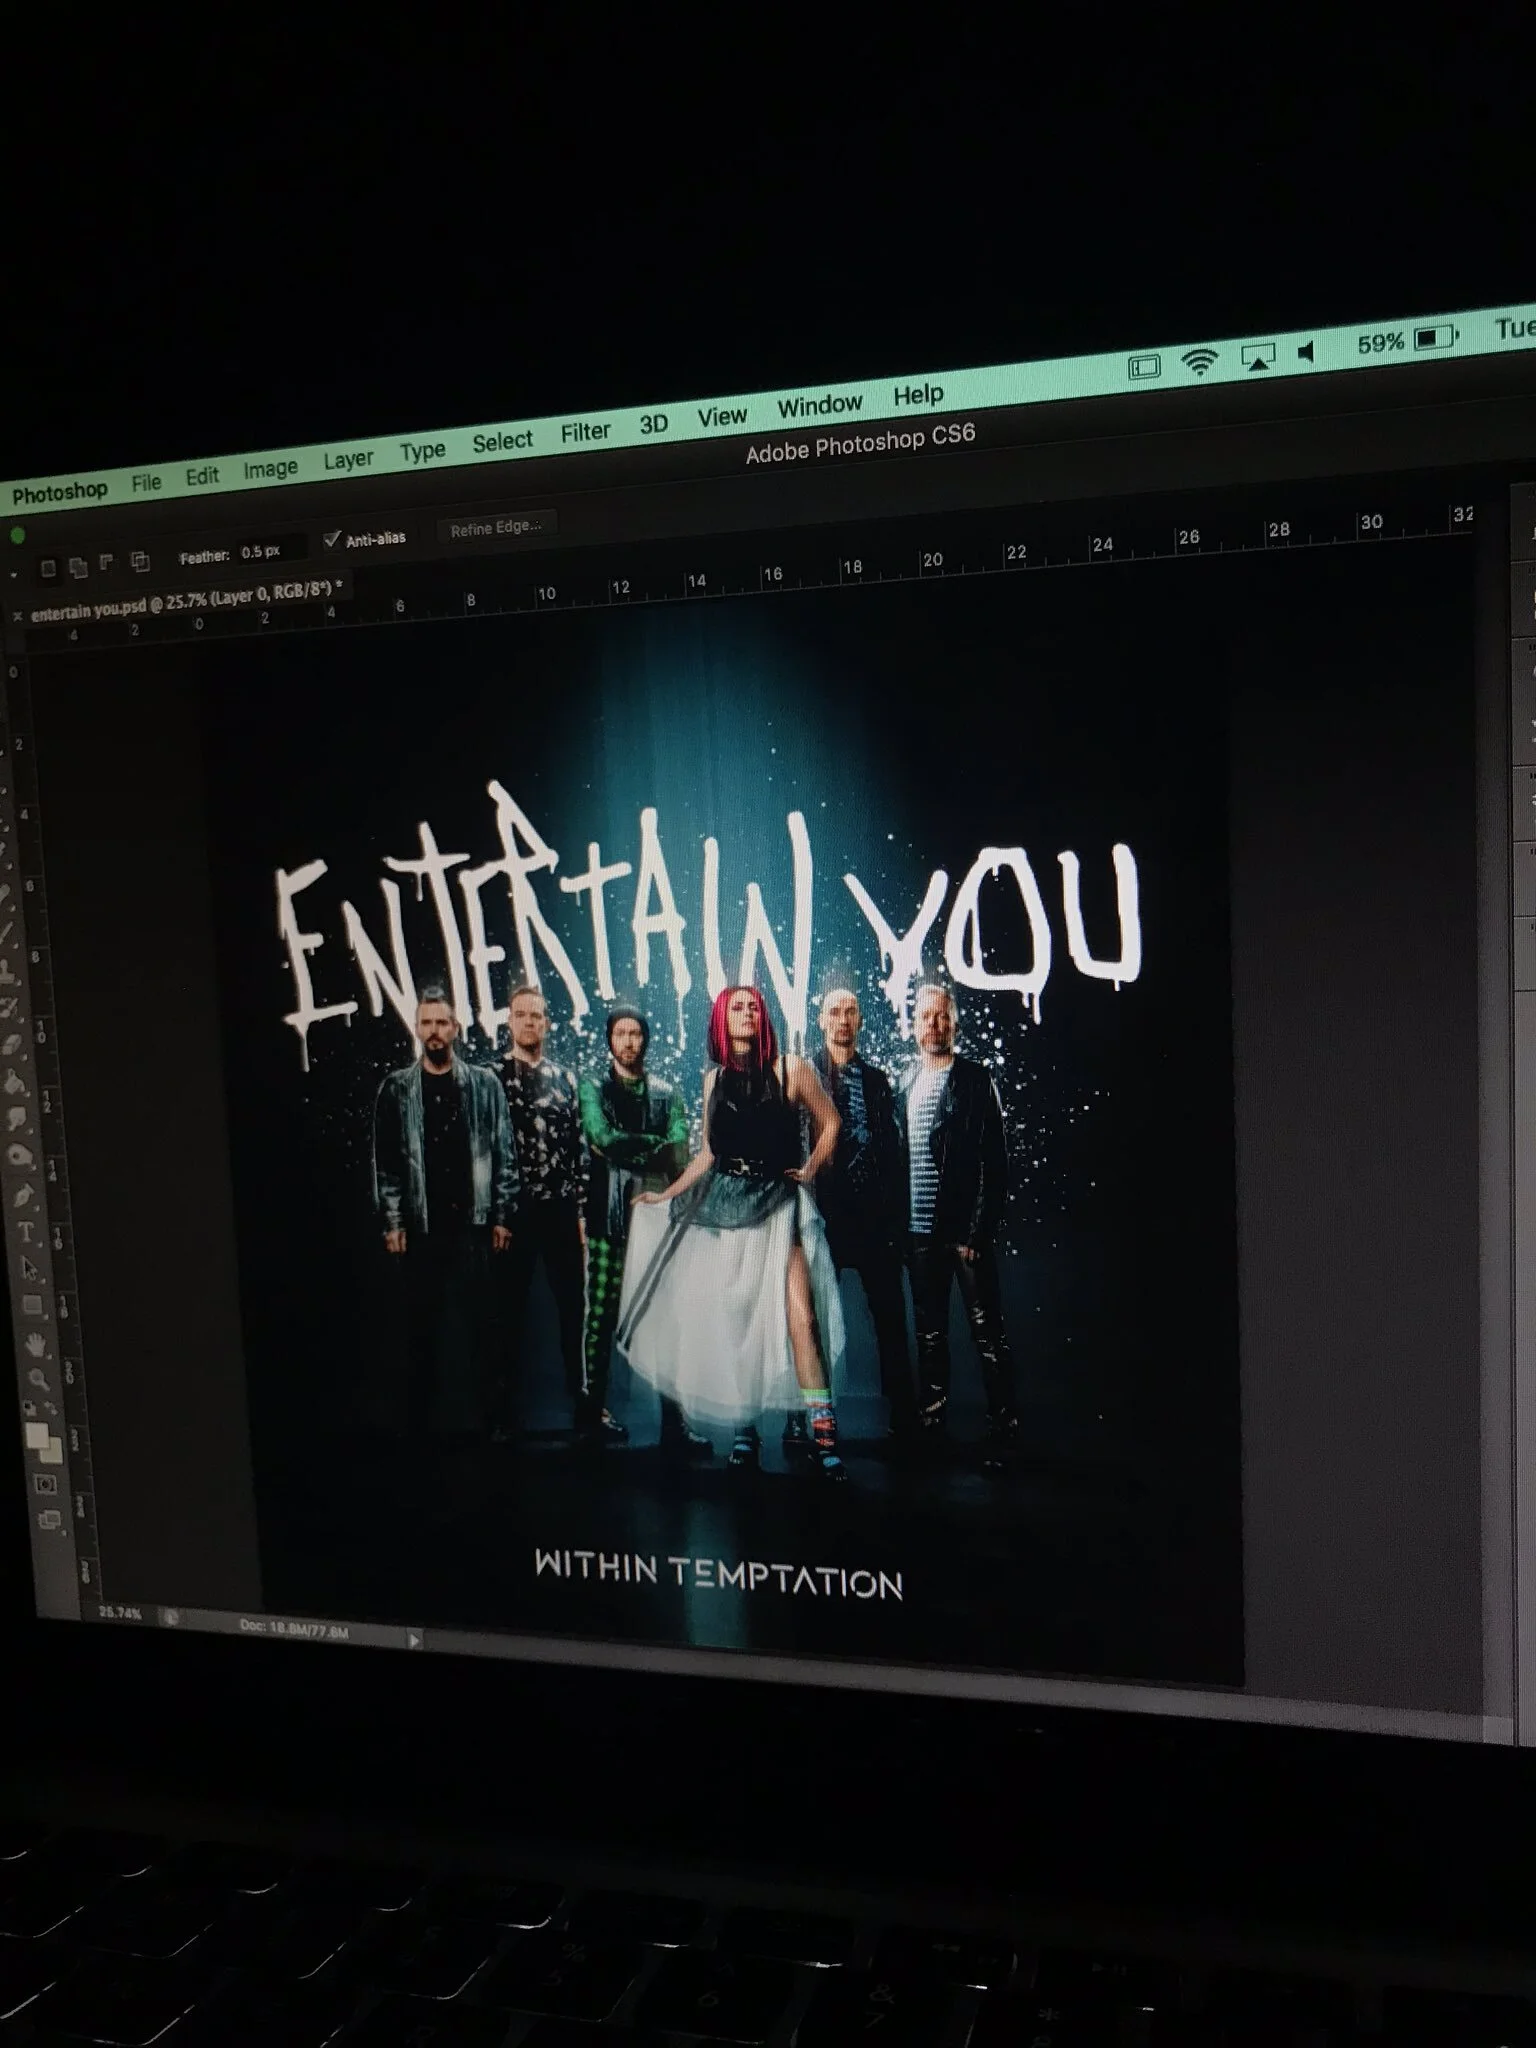Image resolution: width=1536 pixels, height=2048 pixels.
Task: Change the screen mode
Action: 49,1520
